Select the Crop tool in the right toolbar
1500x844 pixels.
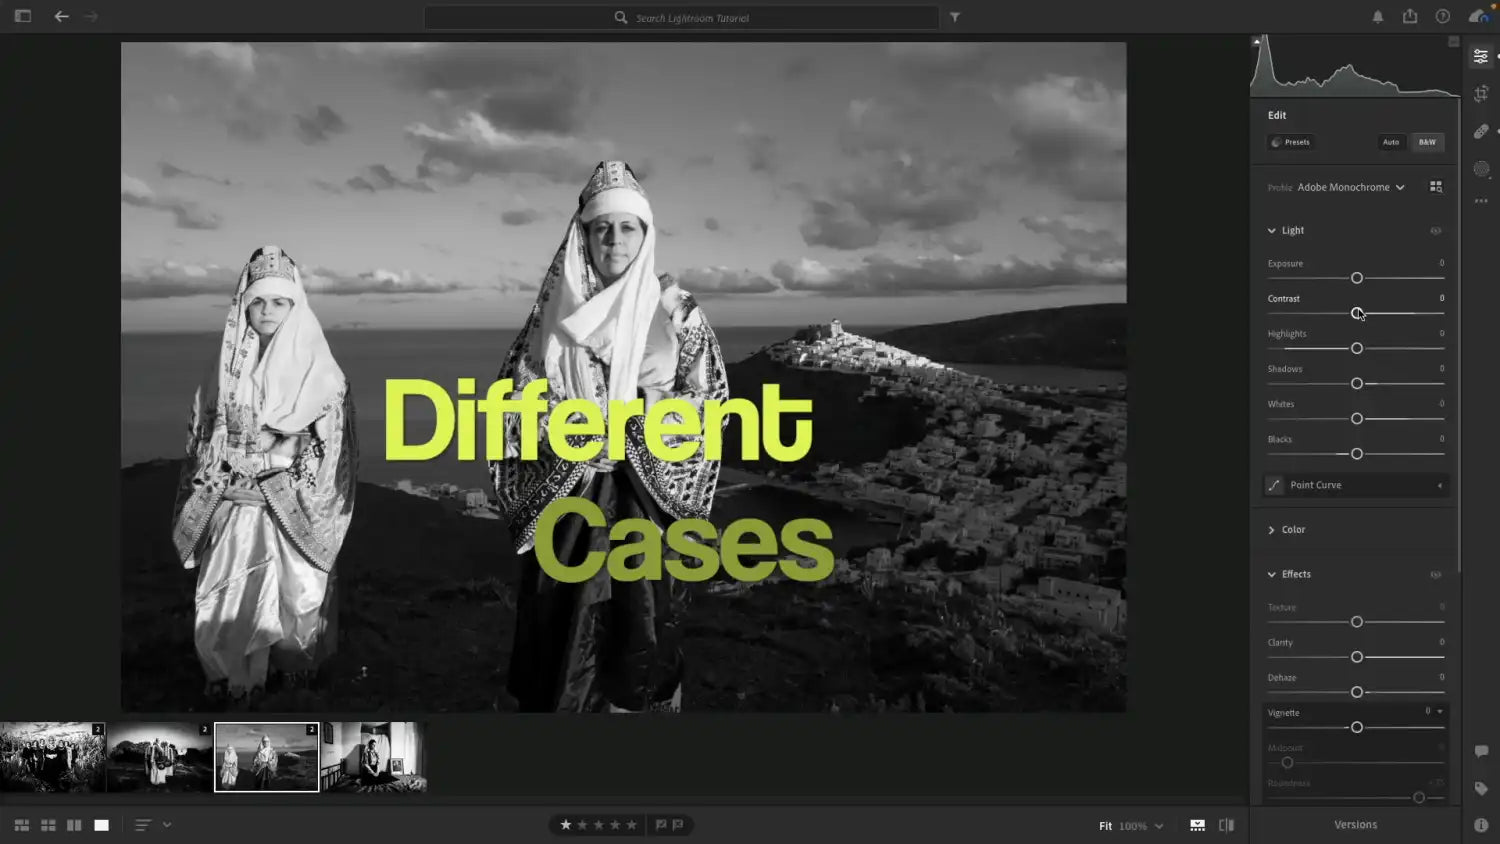[1481, 93]
